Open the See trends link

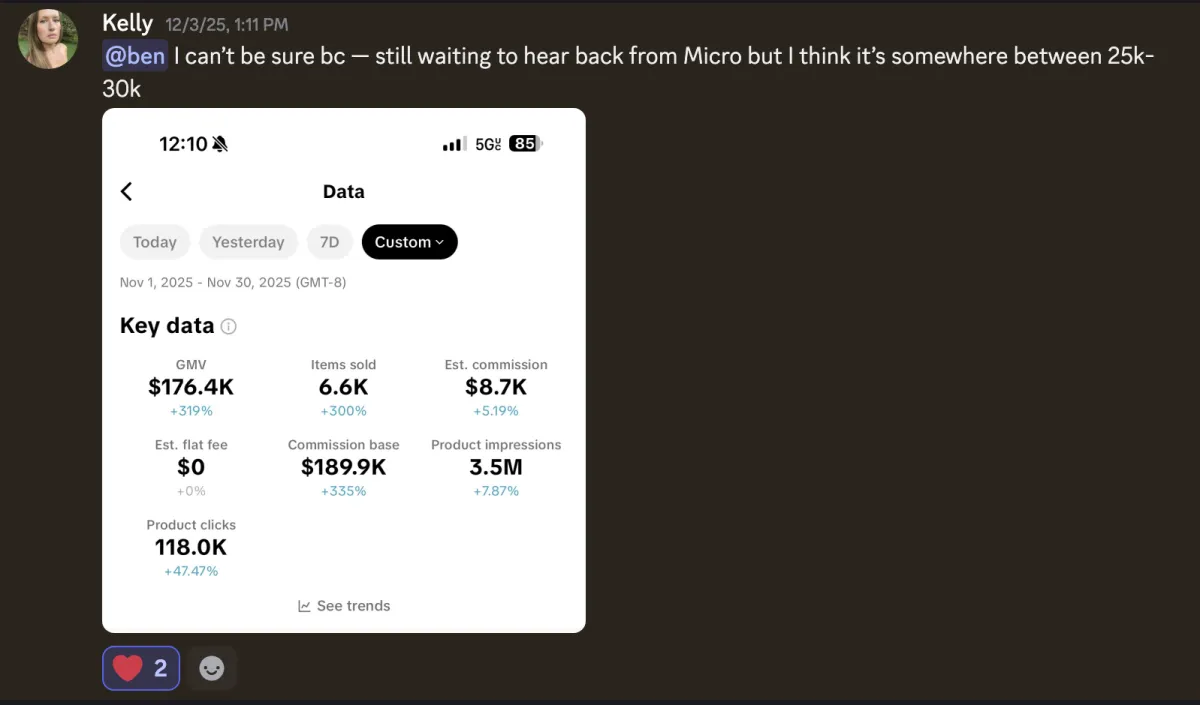pyautogui.click(x=353, y=606)
